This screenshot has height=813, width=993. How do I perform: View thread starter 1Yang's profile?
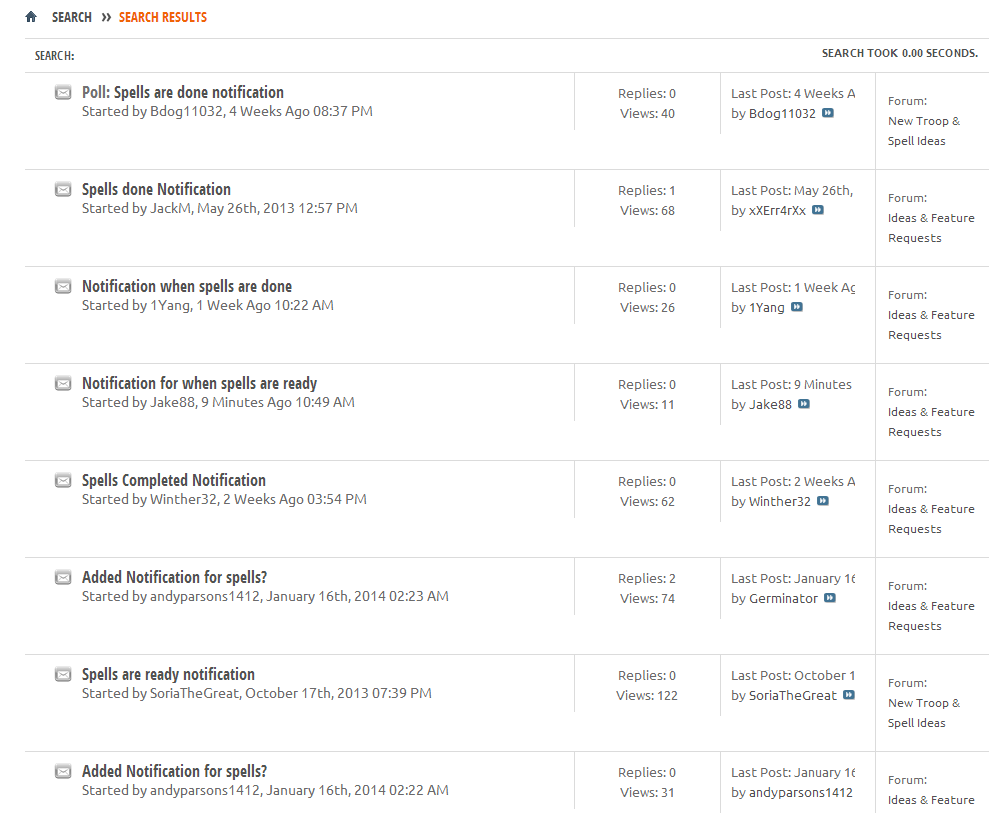(x=168, y=306)
